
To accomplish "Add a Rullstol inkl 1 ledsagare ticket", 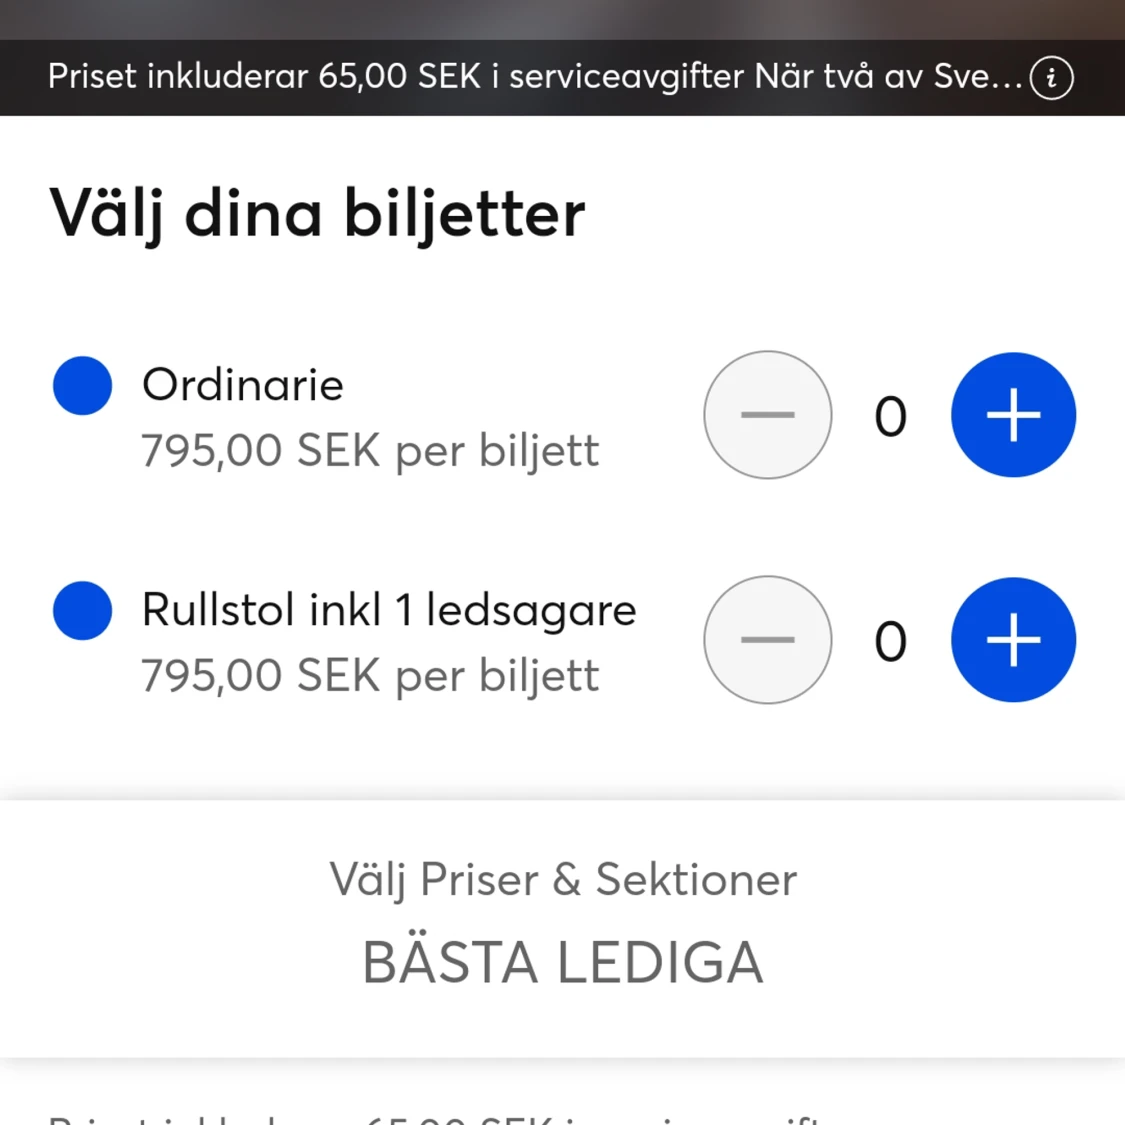I will (1013, 640).
